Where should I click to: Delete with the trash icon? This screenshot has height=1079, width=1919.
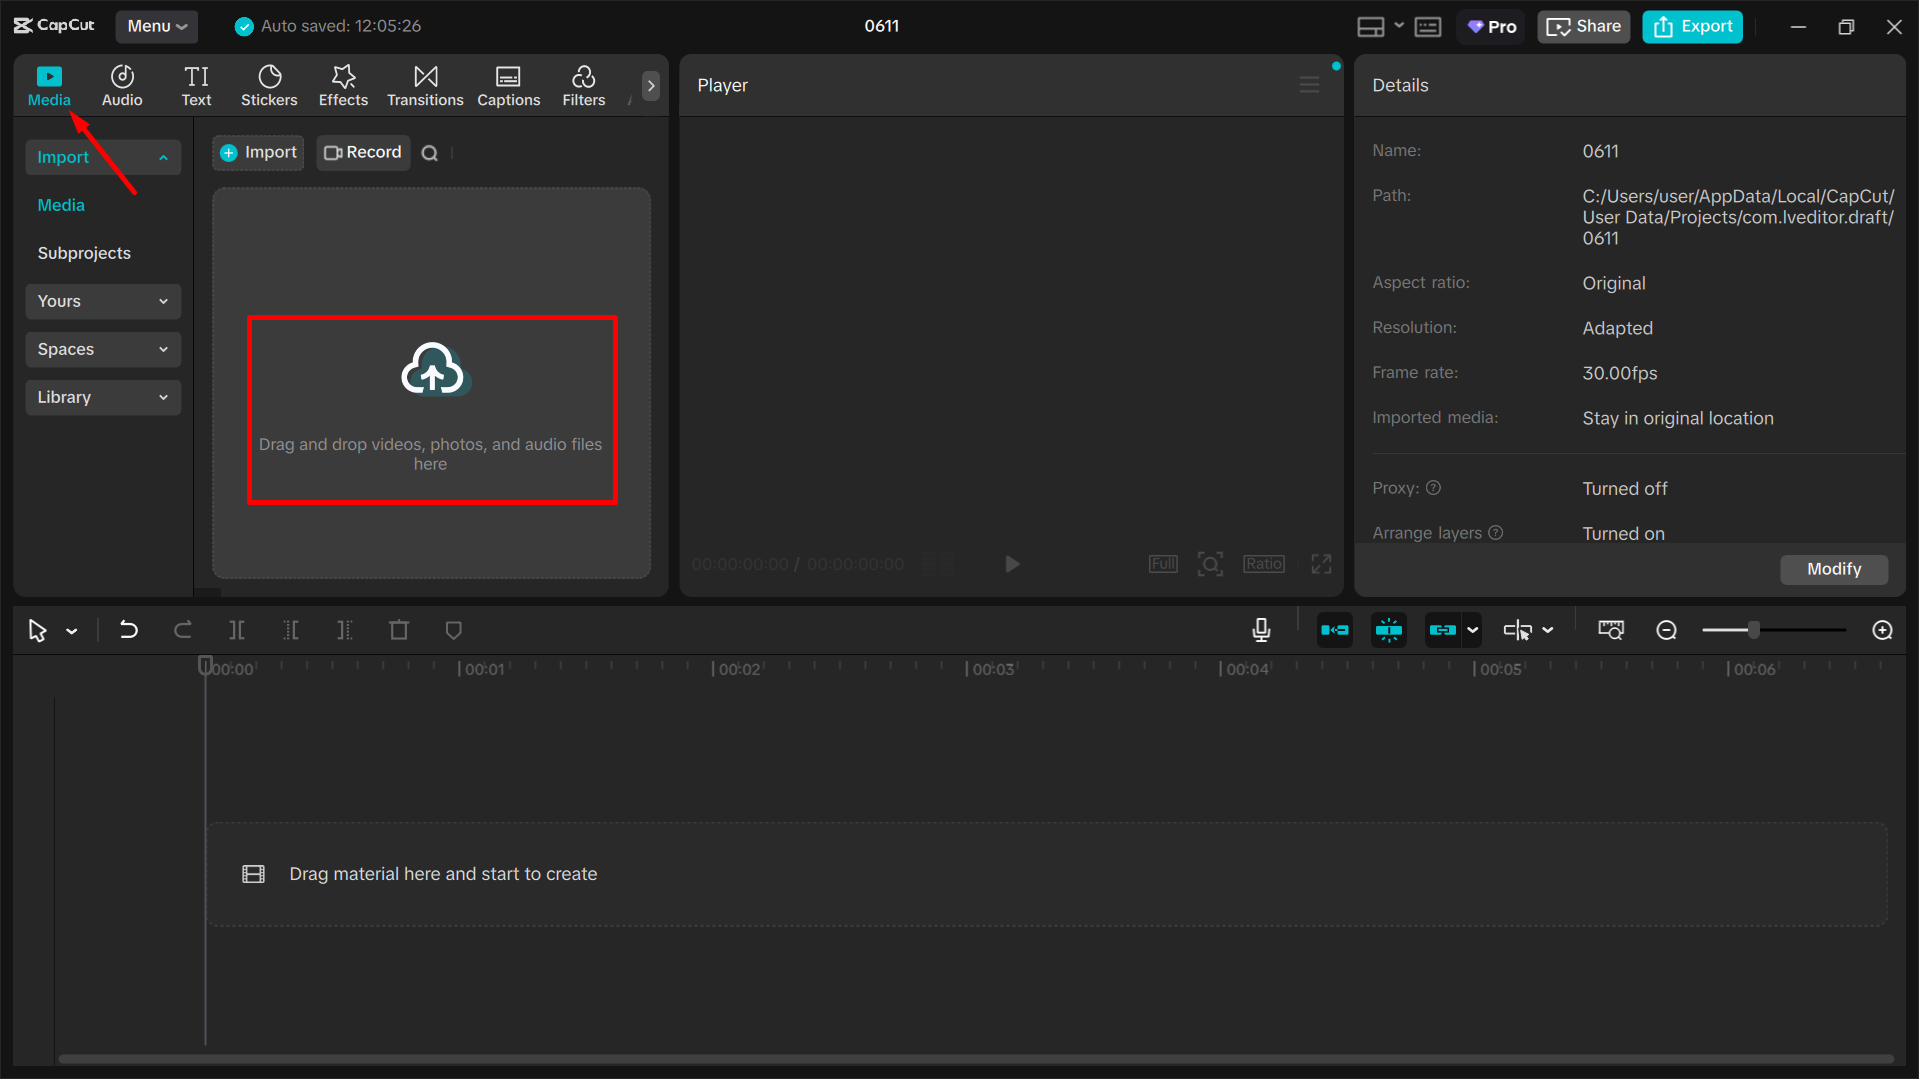click(x=398, y=630)
